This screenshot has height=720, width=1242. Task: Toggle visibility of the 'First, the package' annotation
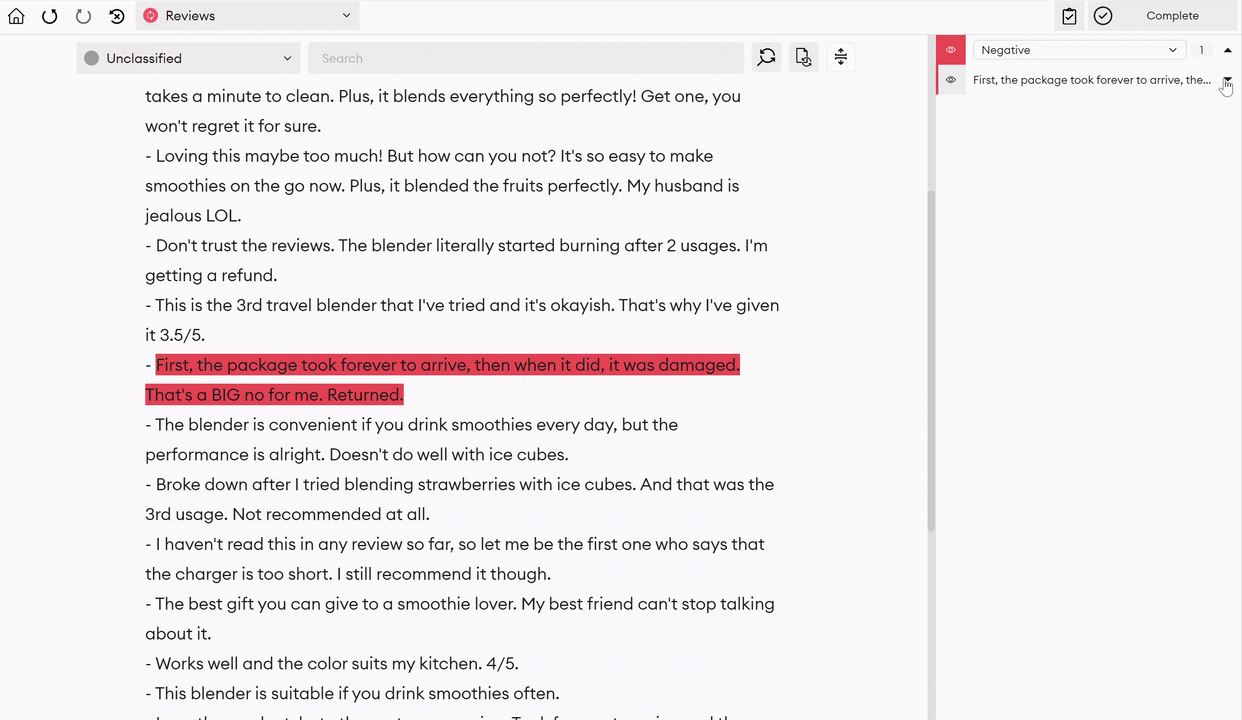click(951, 80)
